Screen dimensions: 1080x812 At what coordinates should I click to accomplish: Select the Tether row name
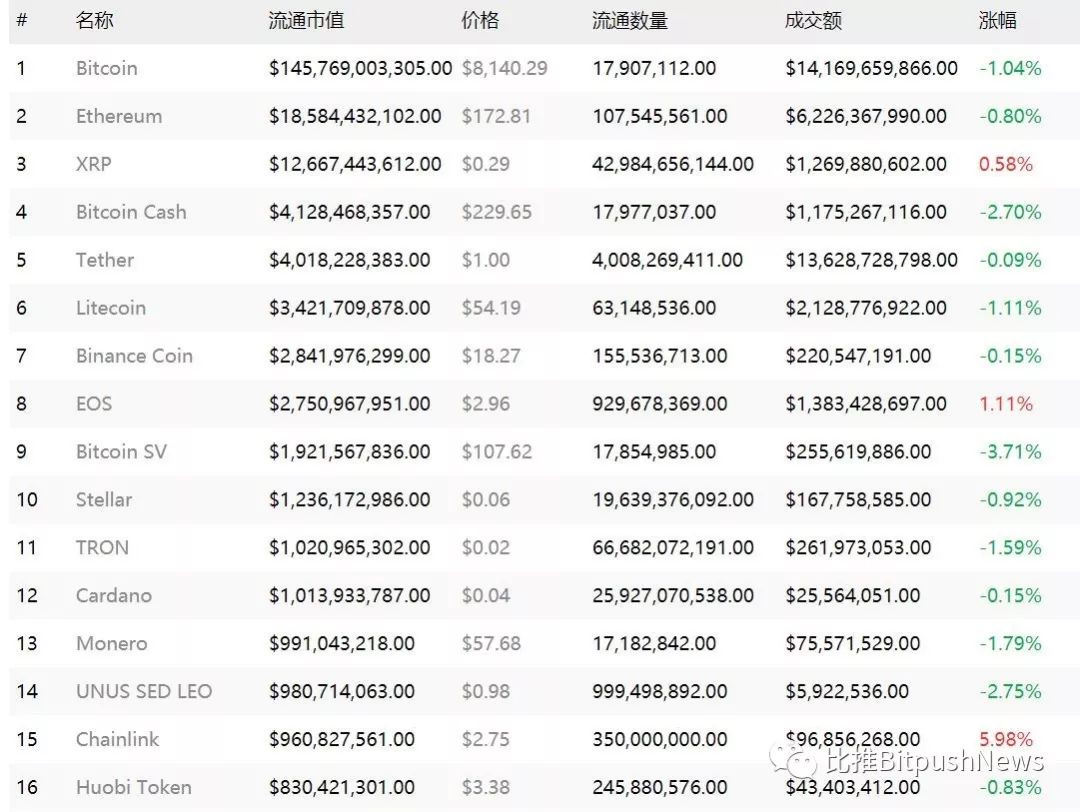(105, 260)
